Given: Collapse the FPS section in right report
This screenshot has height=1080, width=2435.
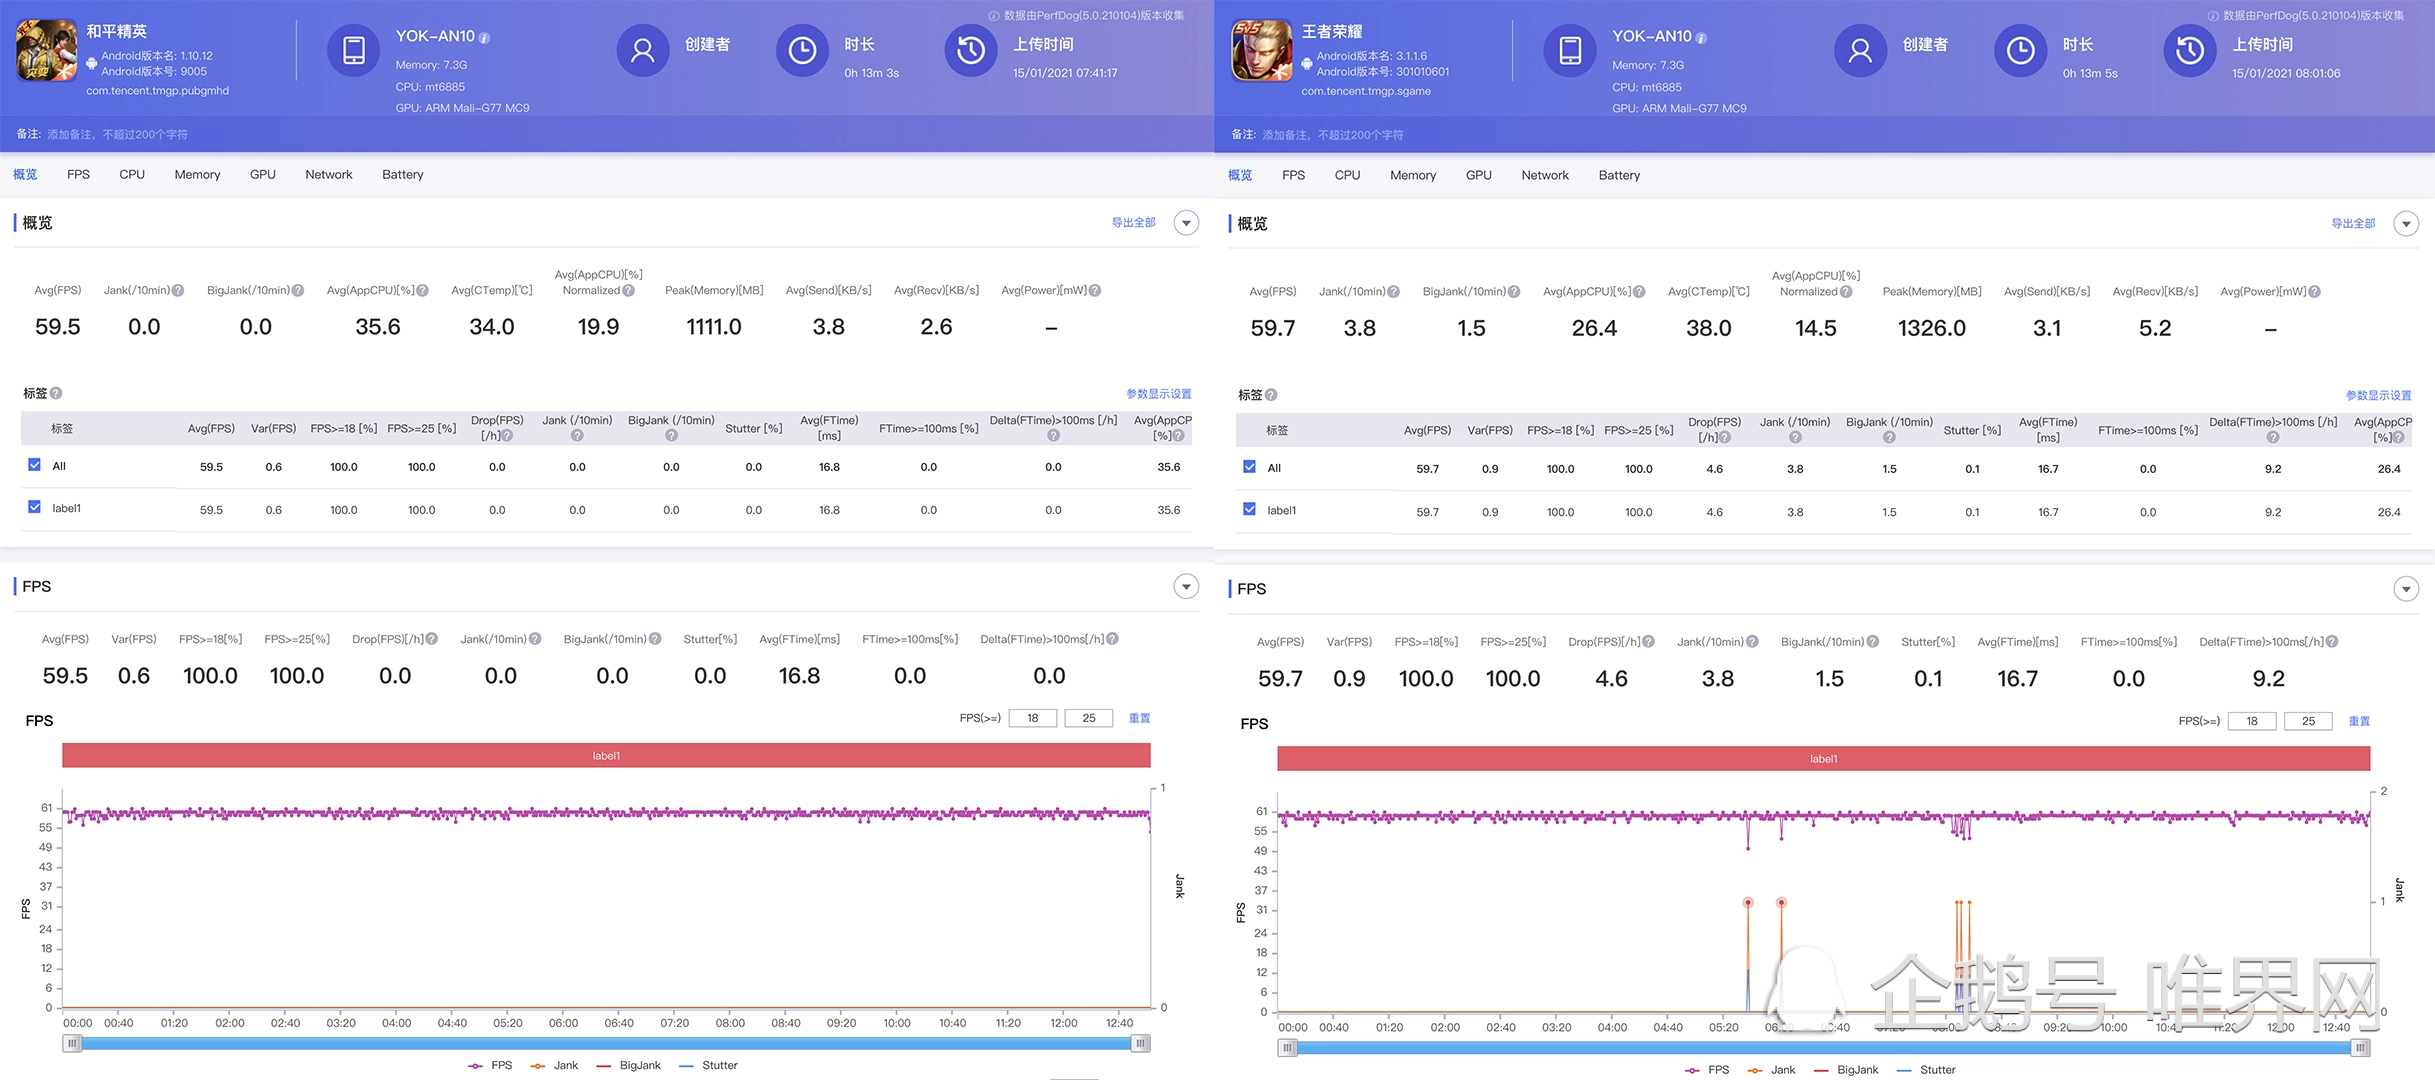Looking at the screenshot, I should 2406,589.
